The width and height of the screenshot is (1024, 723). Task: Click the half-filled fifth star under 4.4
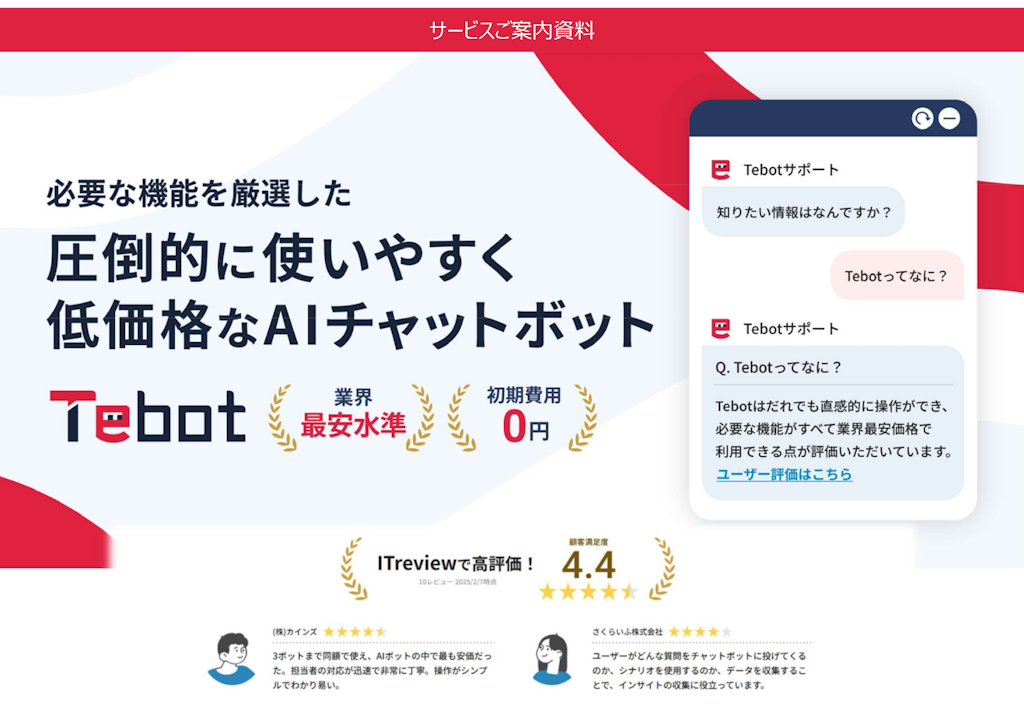pyautogui.click(x=631, y=589)
